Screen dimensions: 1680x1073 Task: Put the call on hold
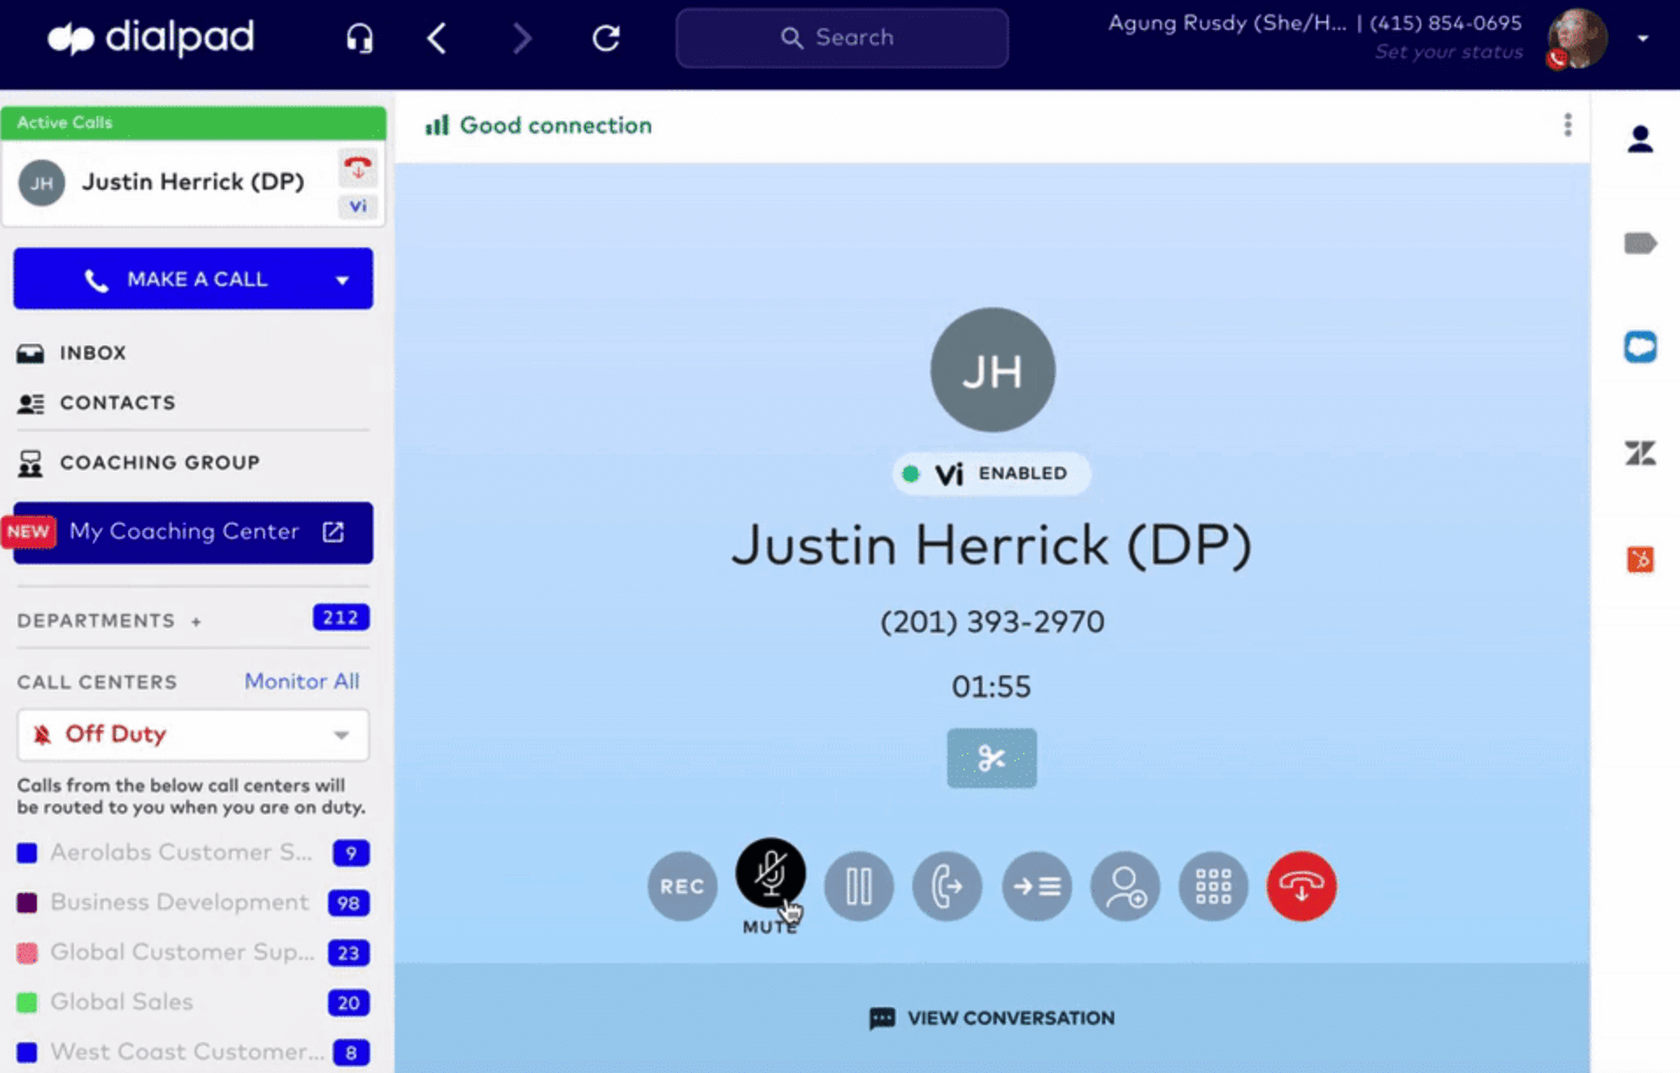[858, 886]
